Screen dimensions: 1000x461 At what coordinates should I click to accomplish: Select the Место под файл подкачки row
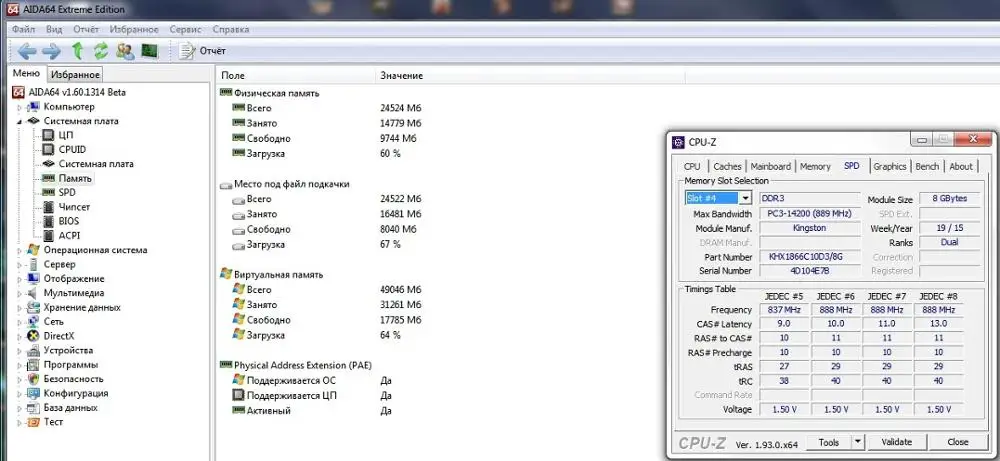291,184
